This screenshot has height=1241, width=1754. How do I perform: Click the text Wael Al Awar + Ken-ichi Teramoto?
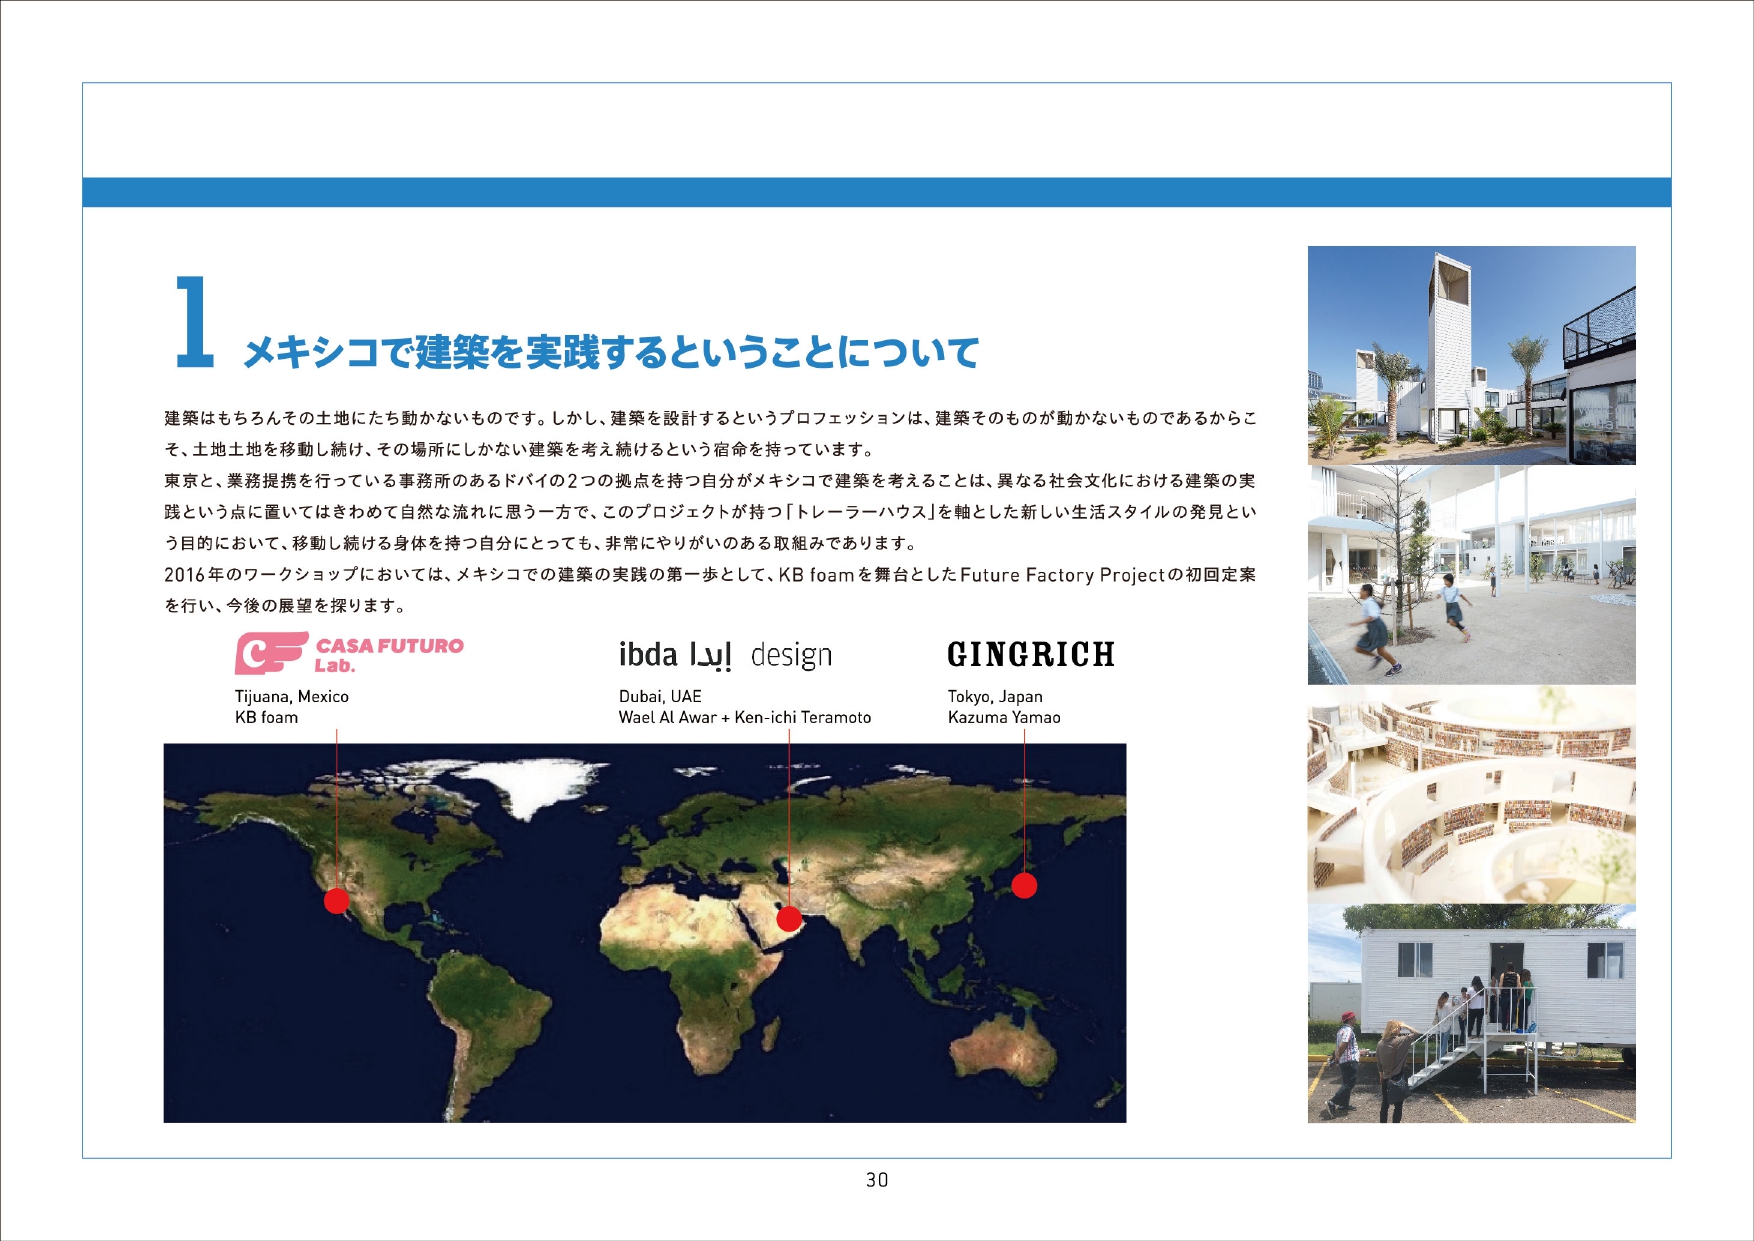745,717
